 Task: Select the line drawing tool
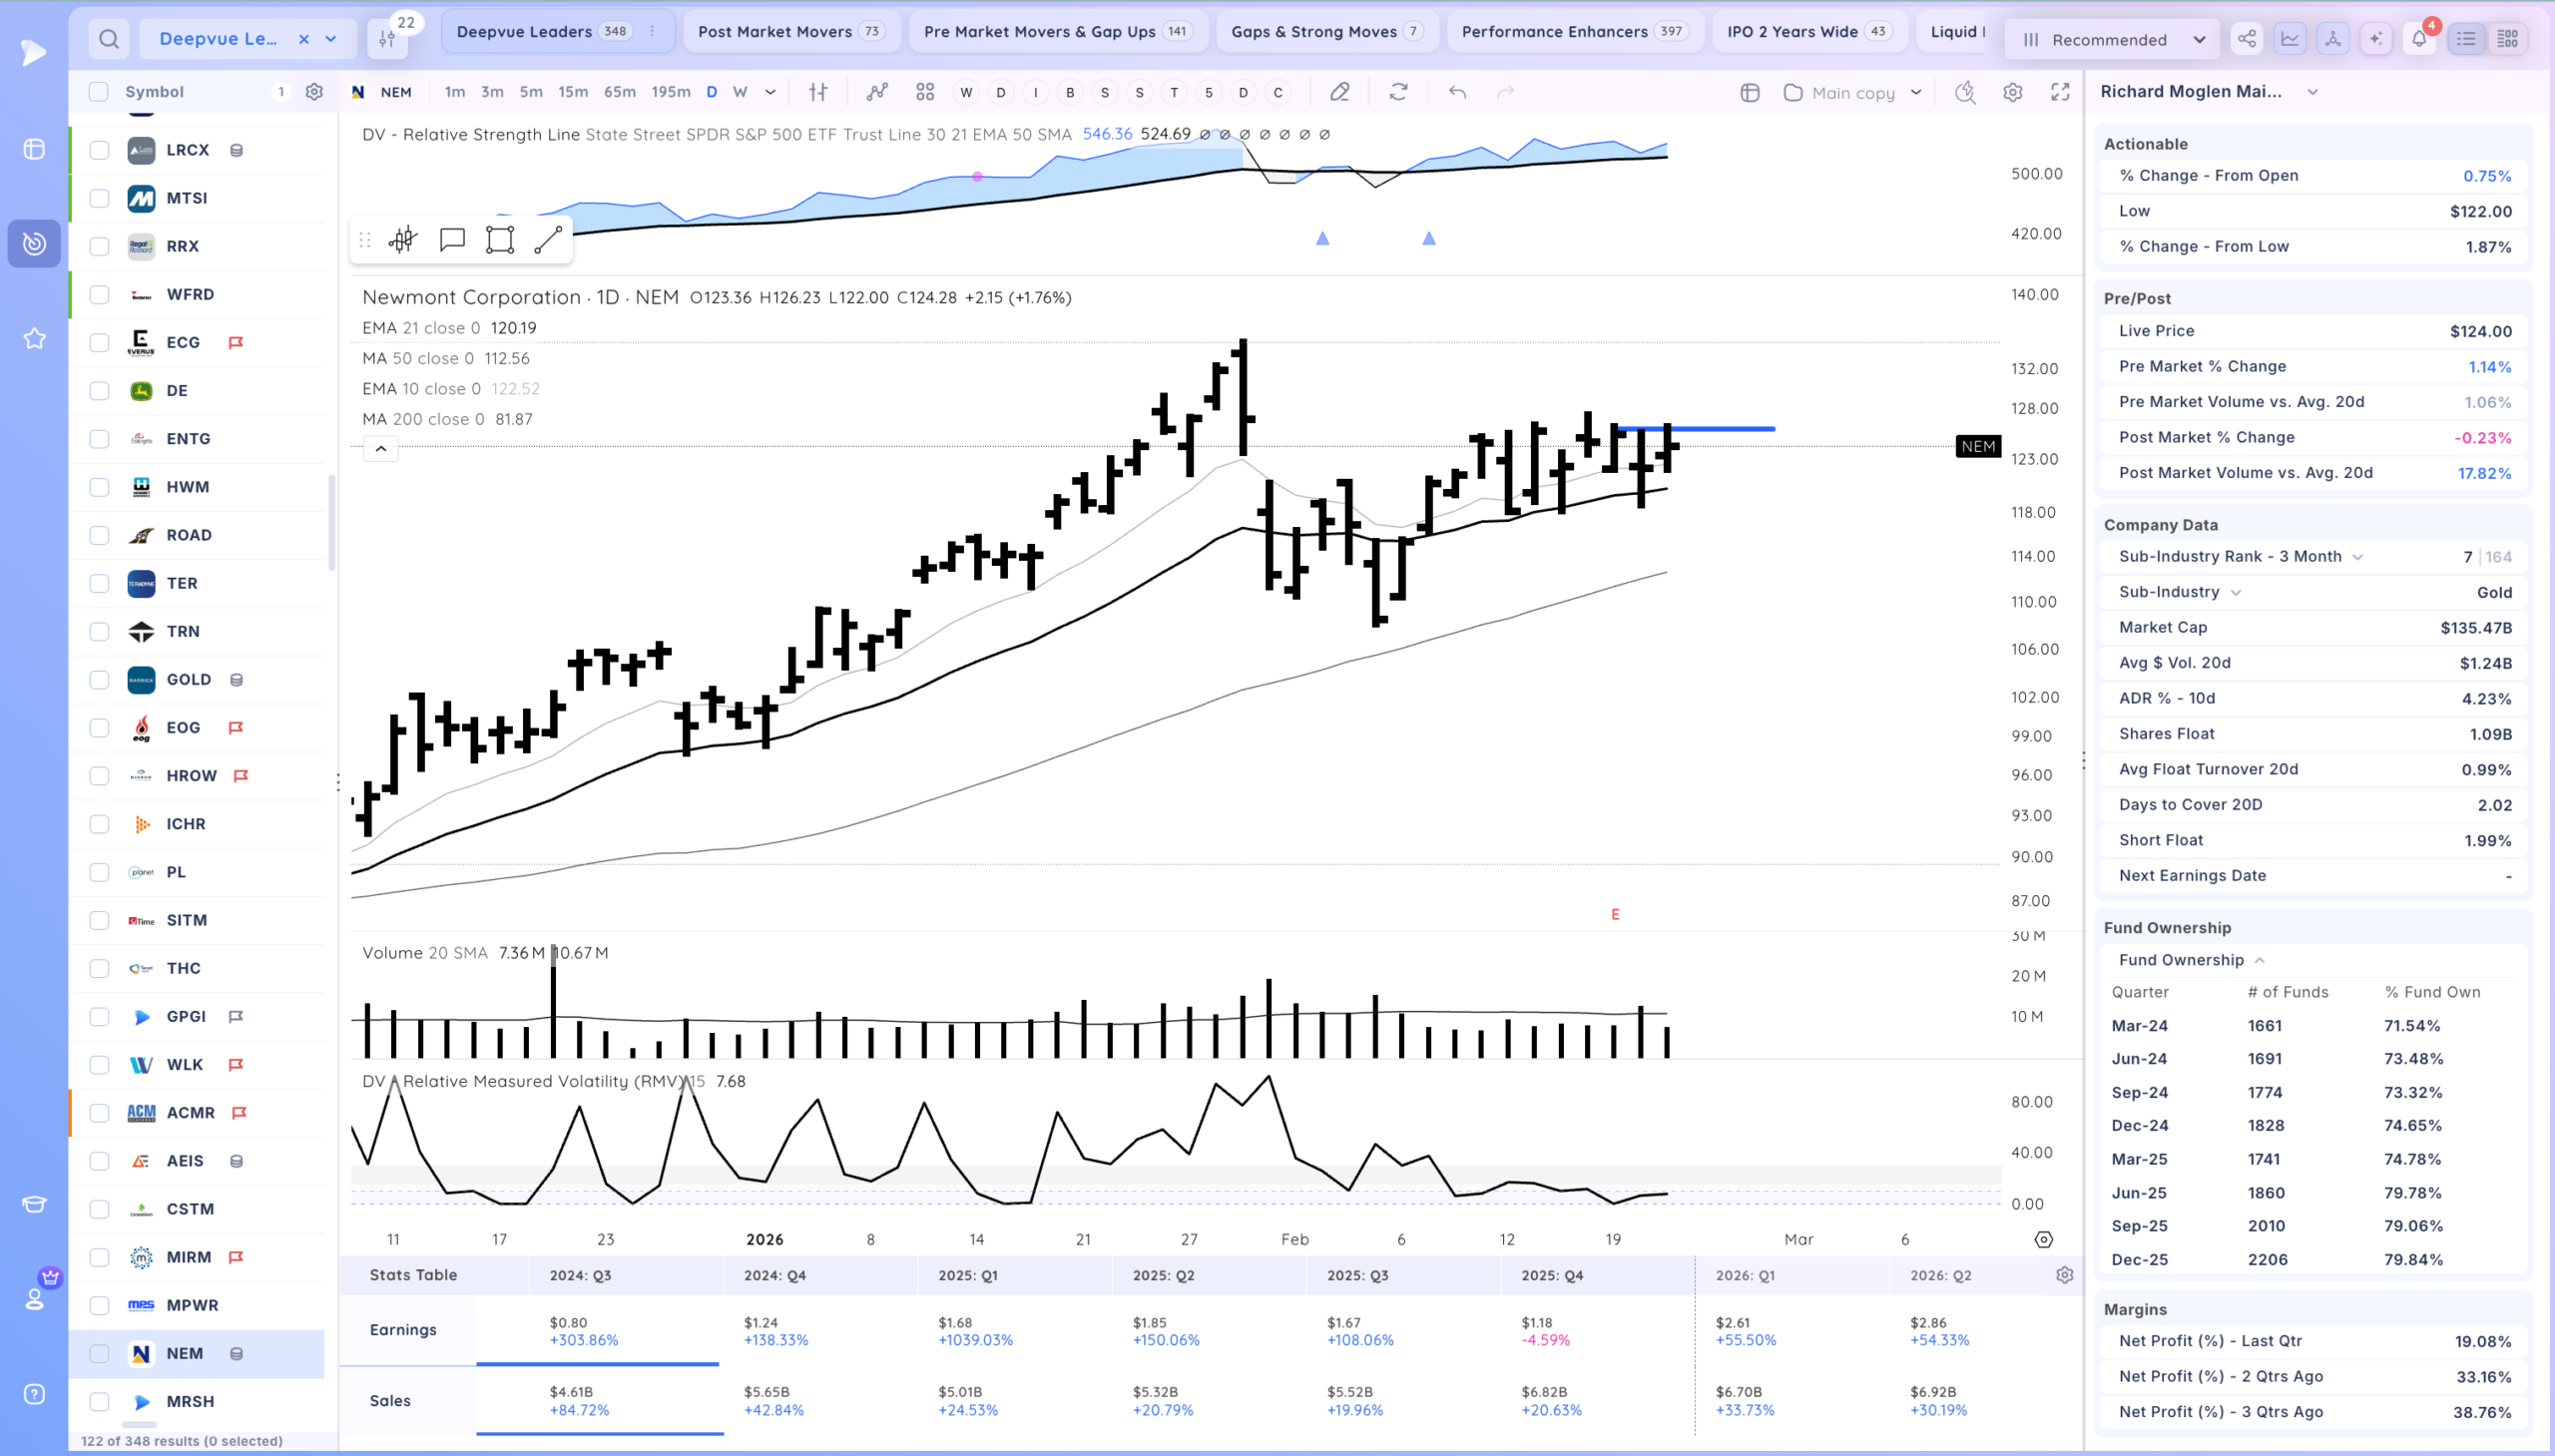coord(548,240)
